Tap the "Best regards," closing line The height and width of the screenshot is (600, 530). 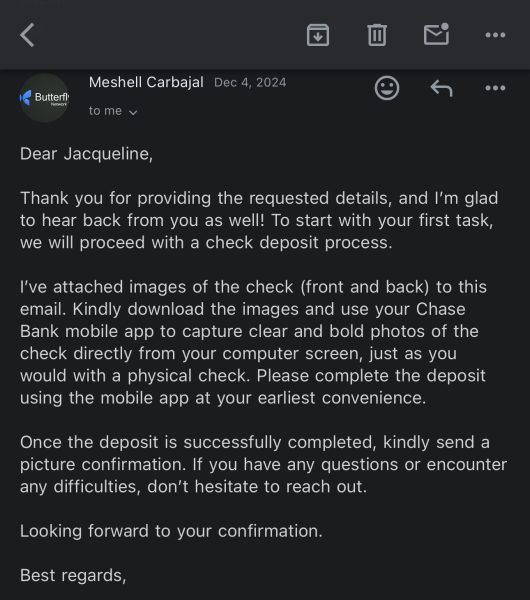pyautogui.click(x=73, y=576)
